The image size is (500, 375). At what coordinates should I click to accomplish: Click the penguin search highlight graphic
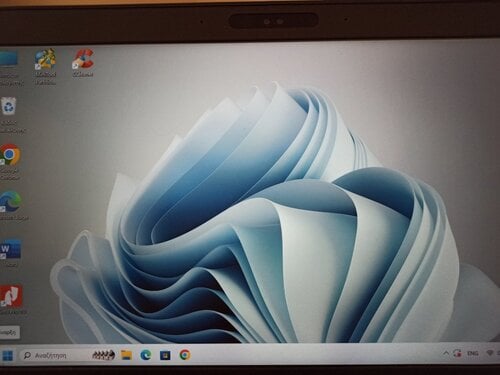click(x=104, y=355)
